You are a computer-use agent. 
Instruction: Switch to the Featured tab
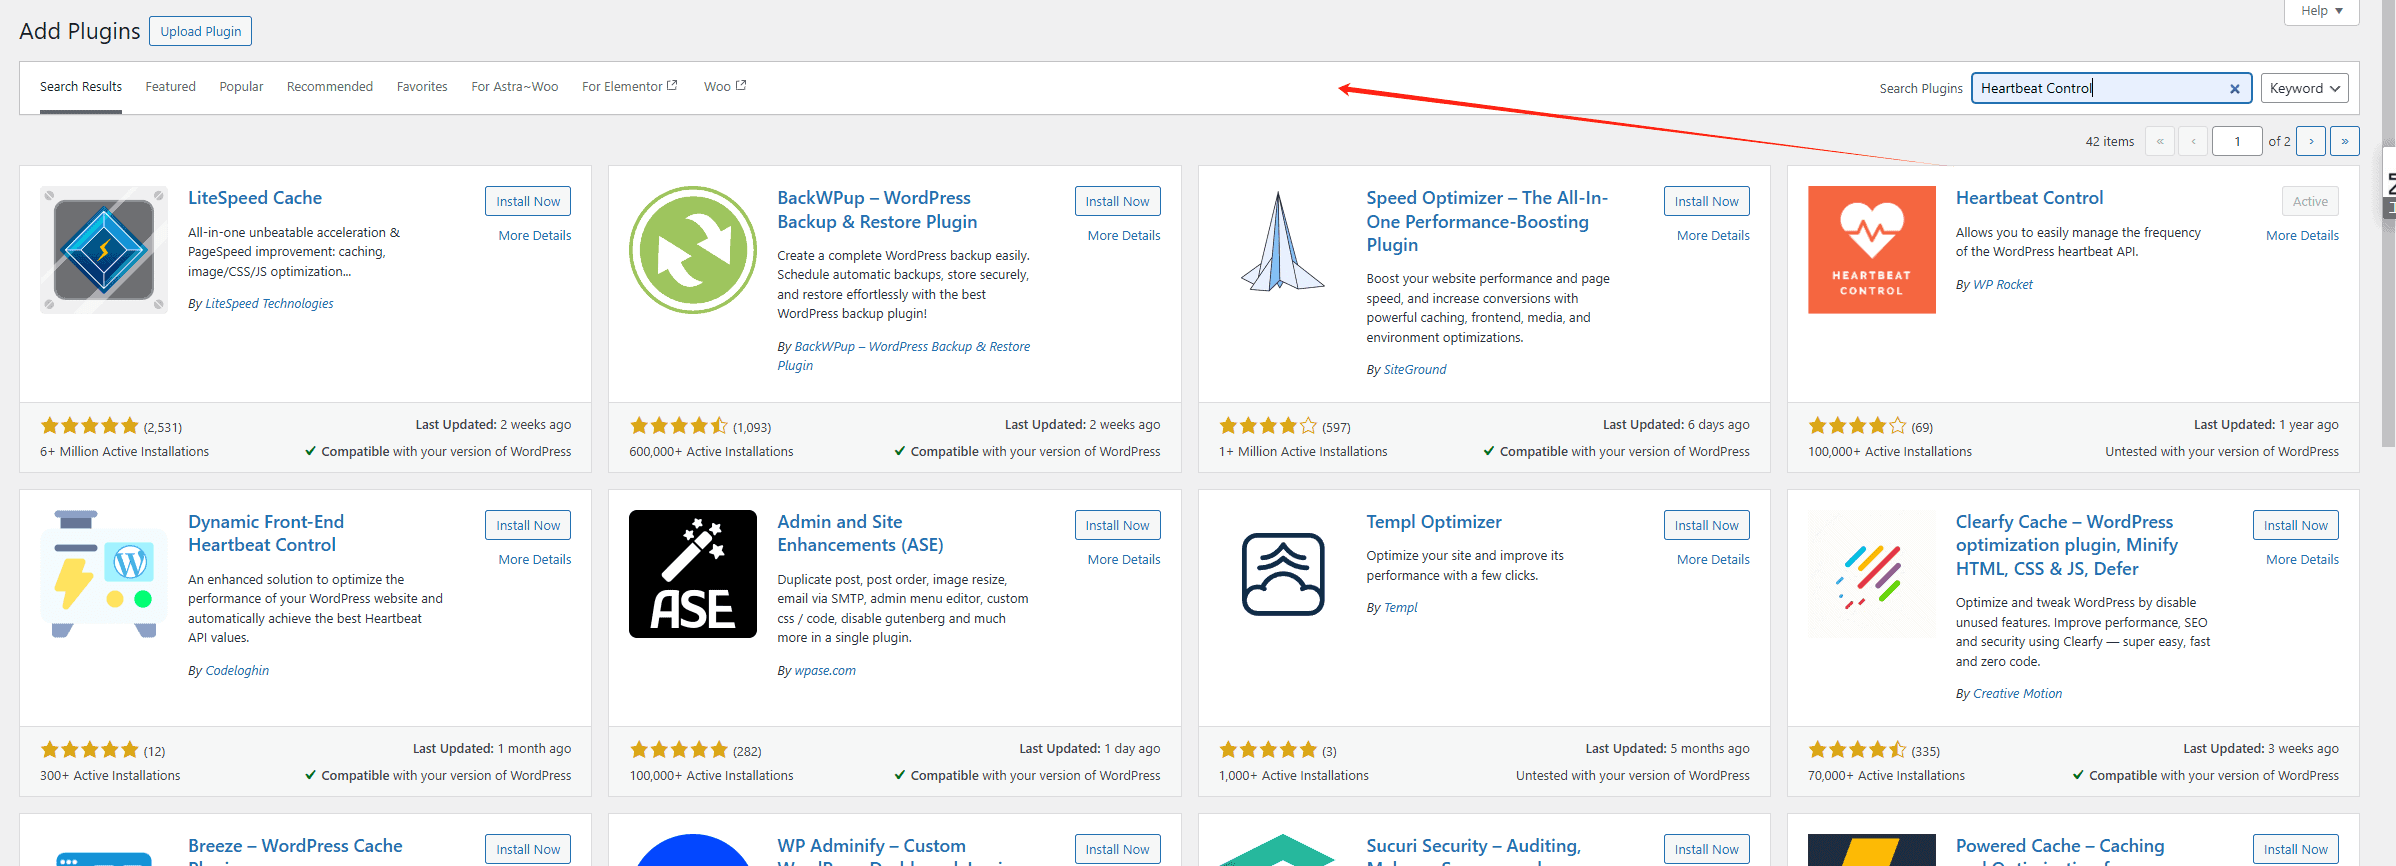click(171, 87)
